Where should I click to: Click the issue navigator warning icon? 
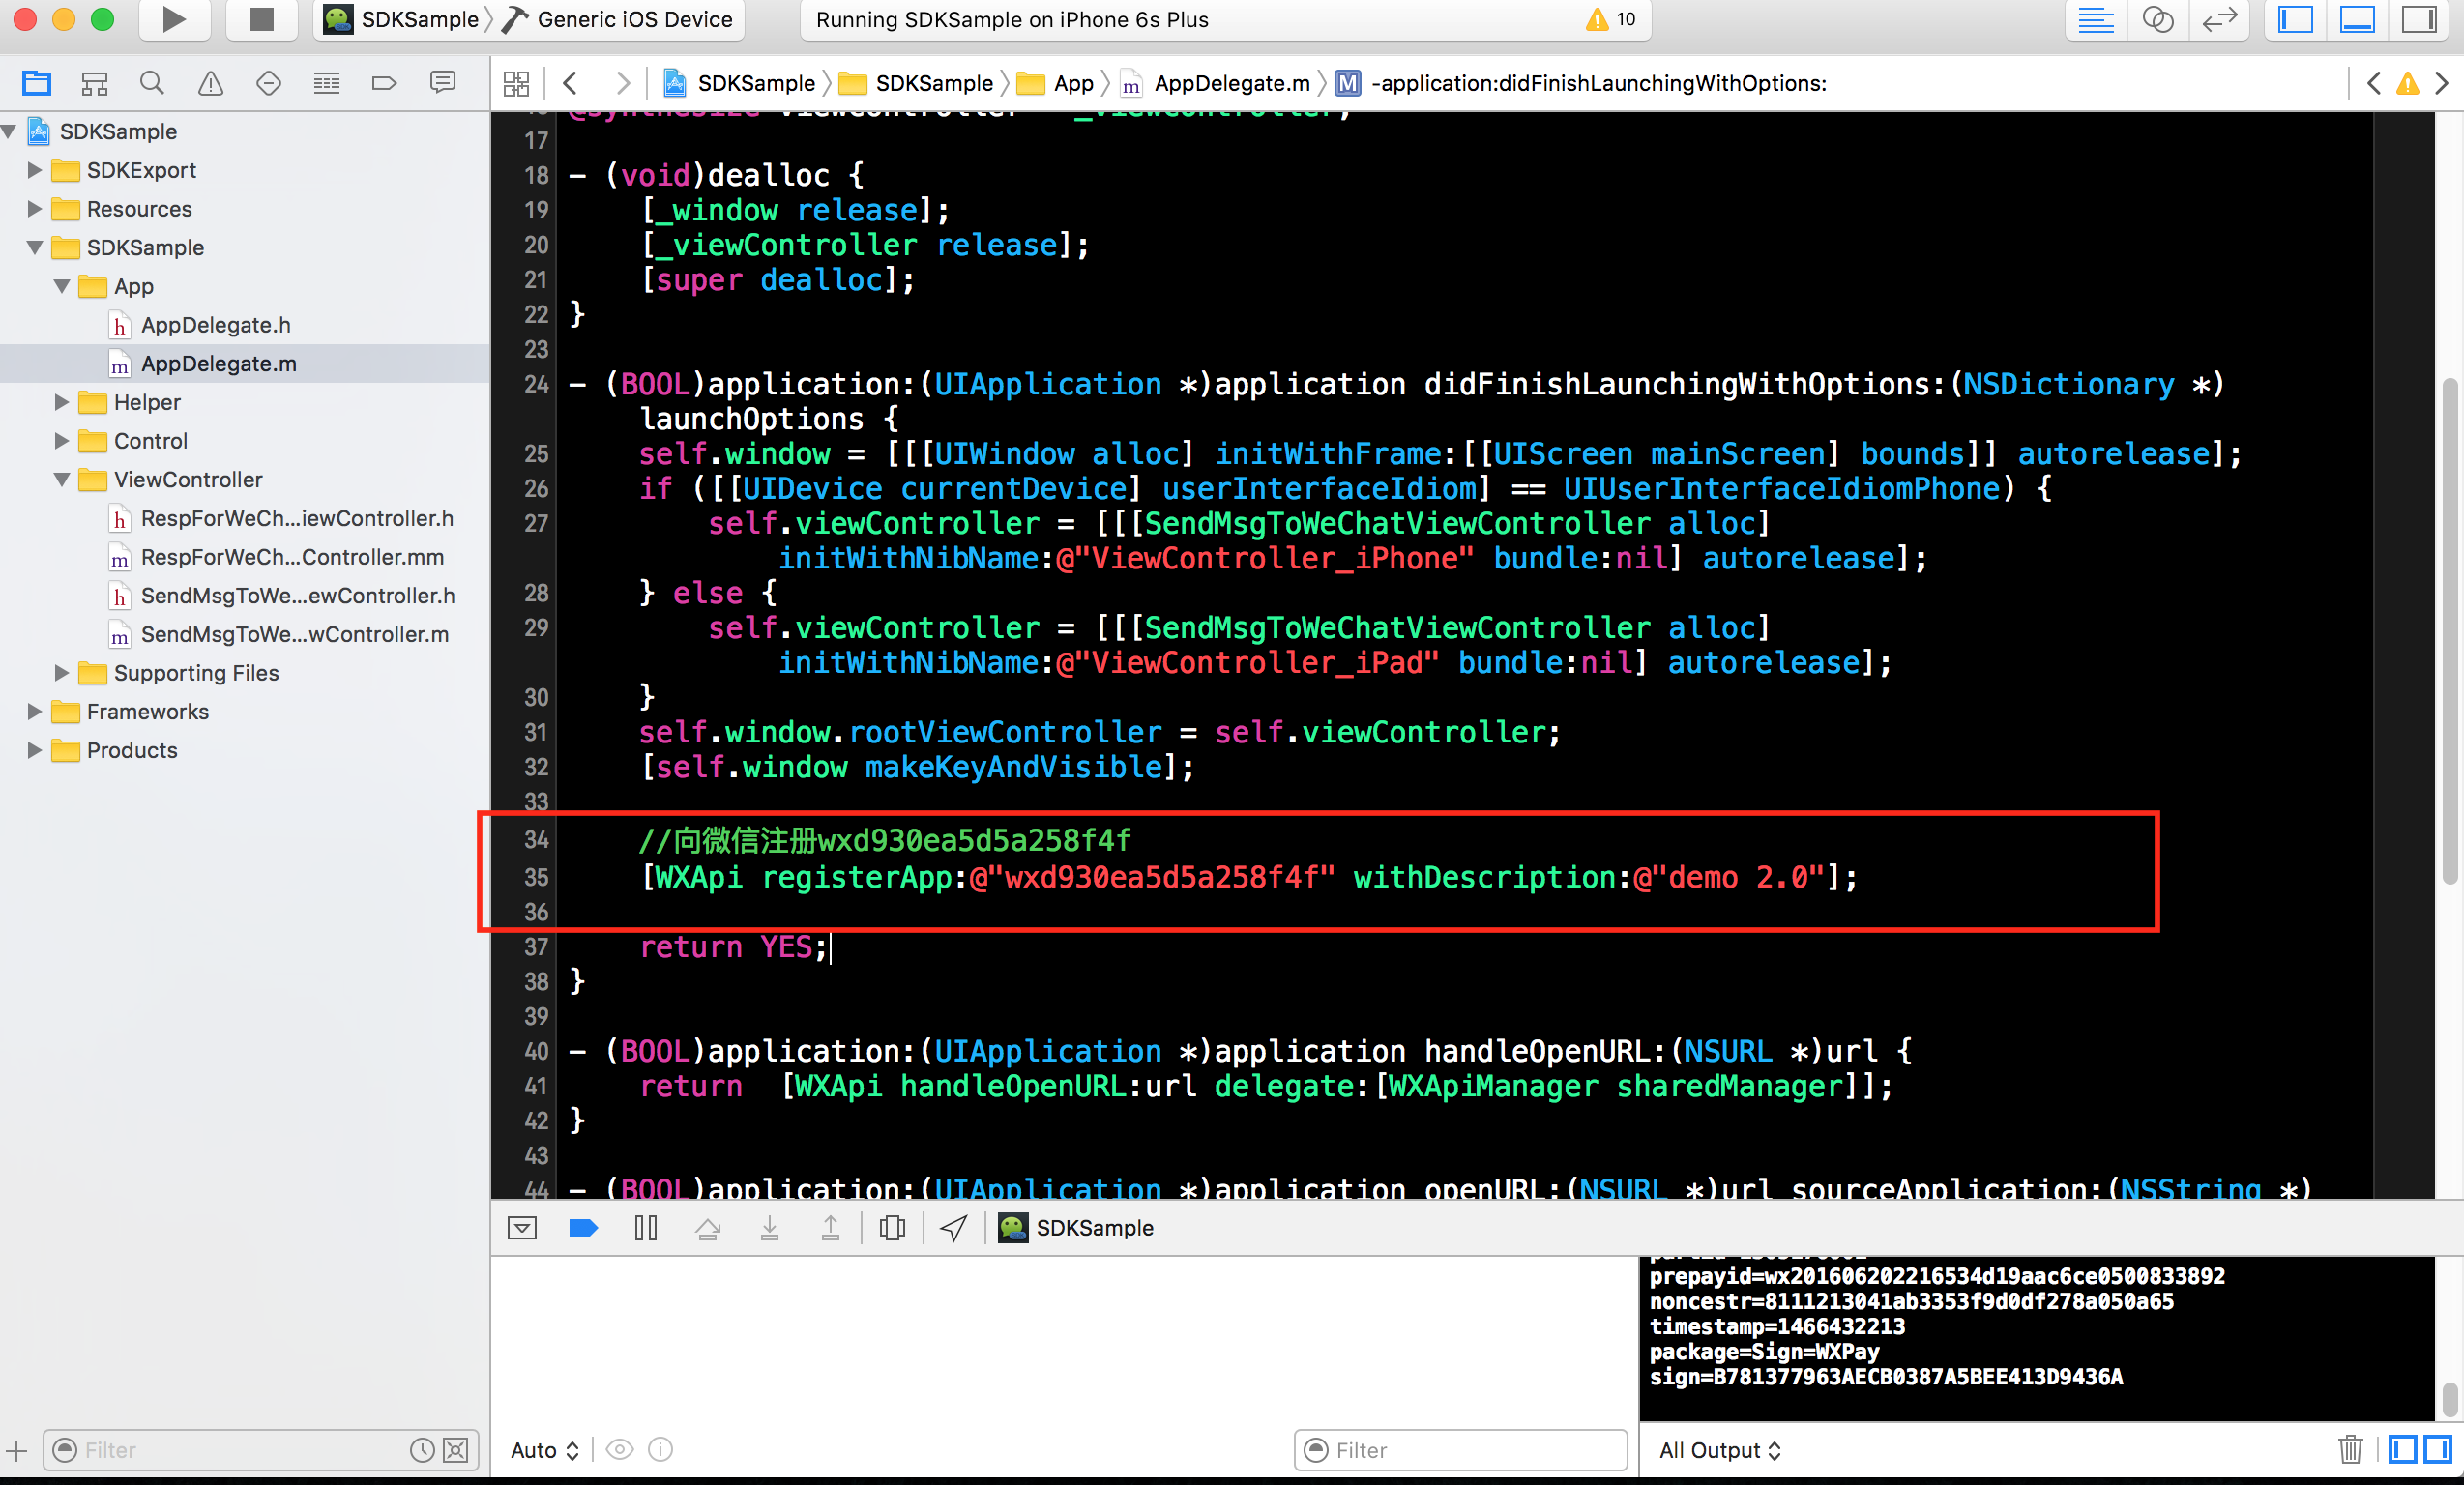pyautogui.click(x=211, y=83)
